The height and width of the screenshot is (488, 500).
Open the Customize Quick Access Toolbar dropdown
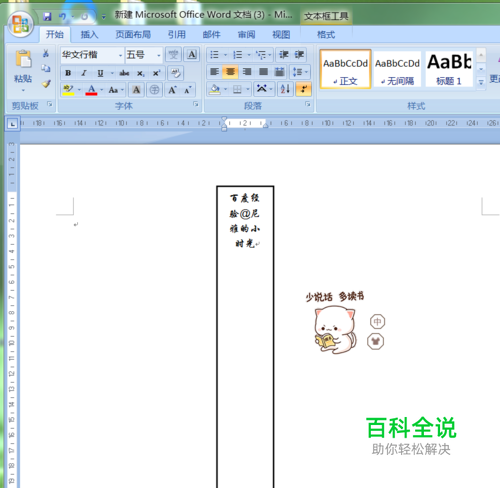pos(104,16)
